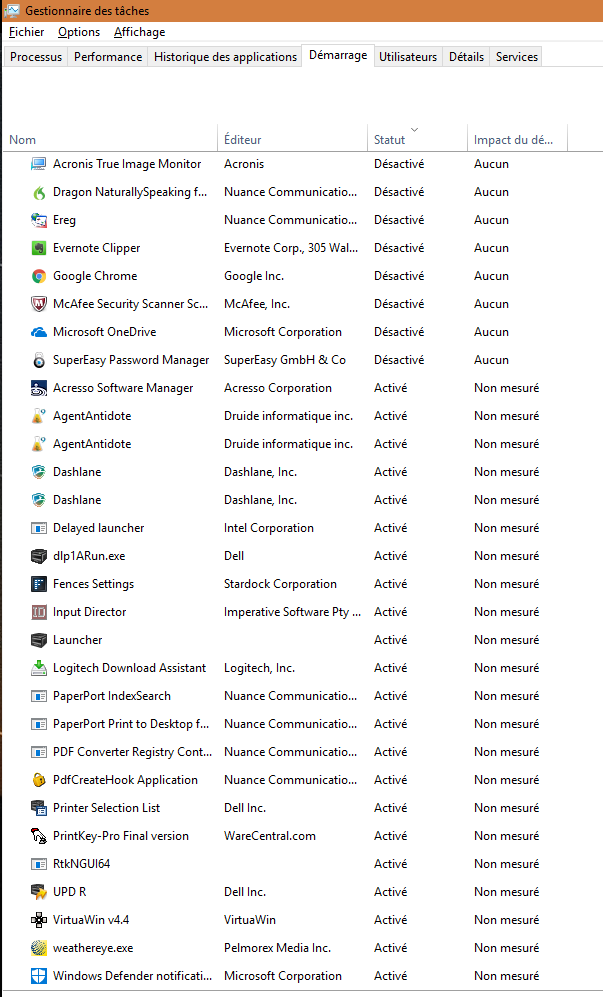Open the Services tab
Screen dimensions: 603x997
coord(516,57)
